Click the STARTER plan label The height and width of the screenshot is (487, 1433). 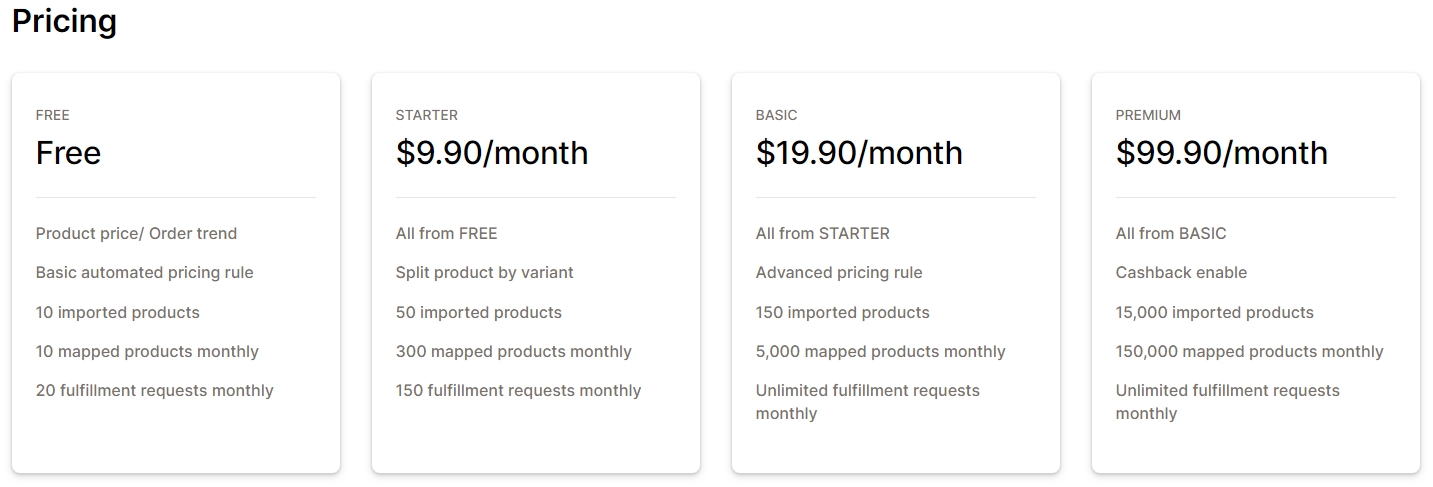pos(426,115)
